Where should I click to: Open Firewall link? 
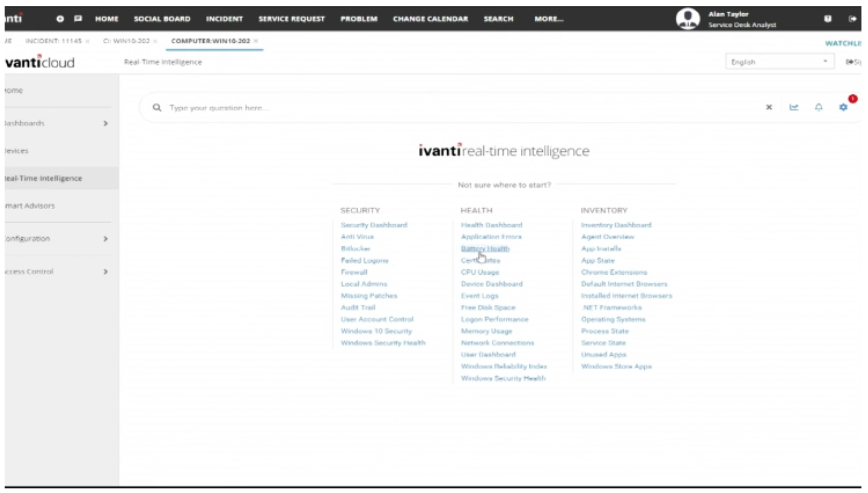click(354, 272)
